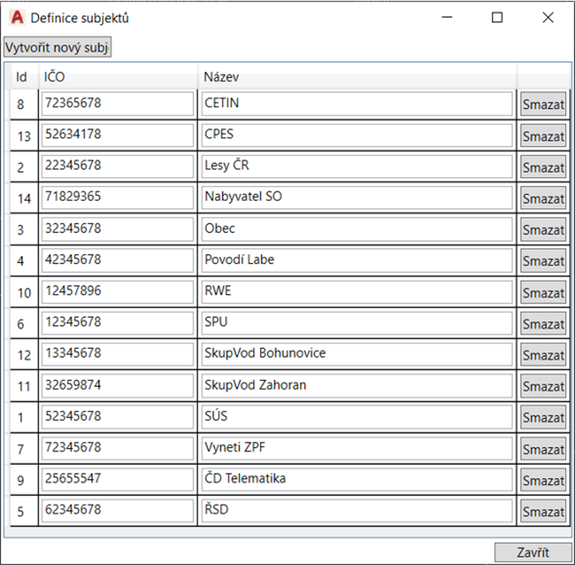The width and height of the screenshot is (575, 565).
Task: Click the IČO field 32659874
Action: click(117, 385)
